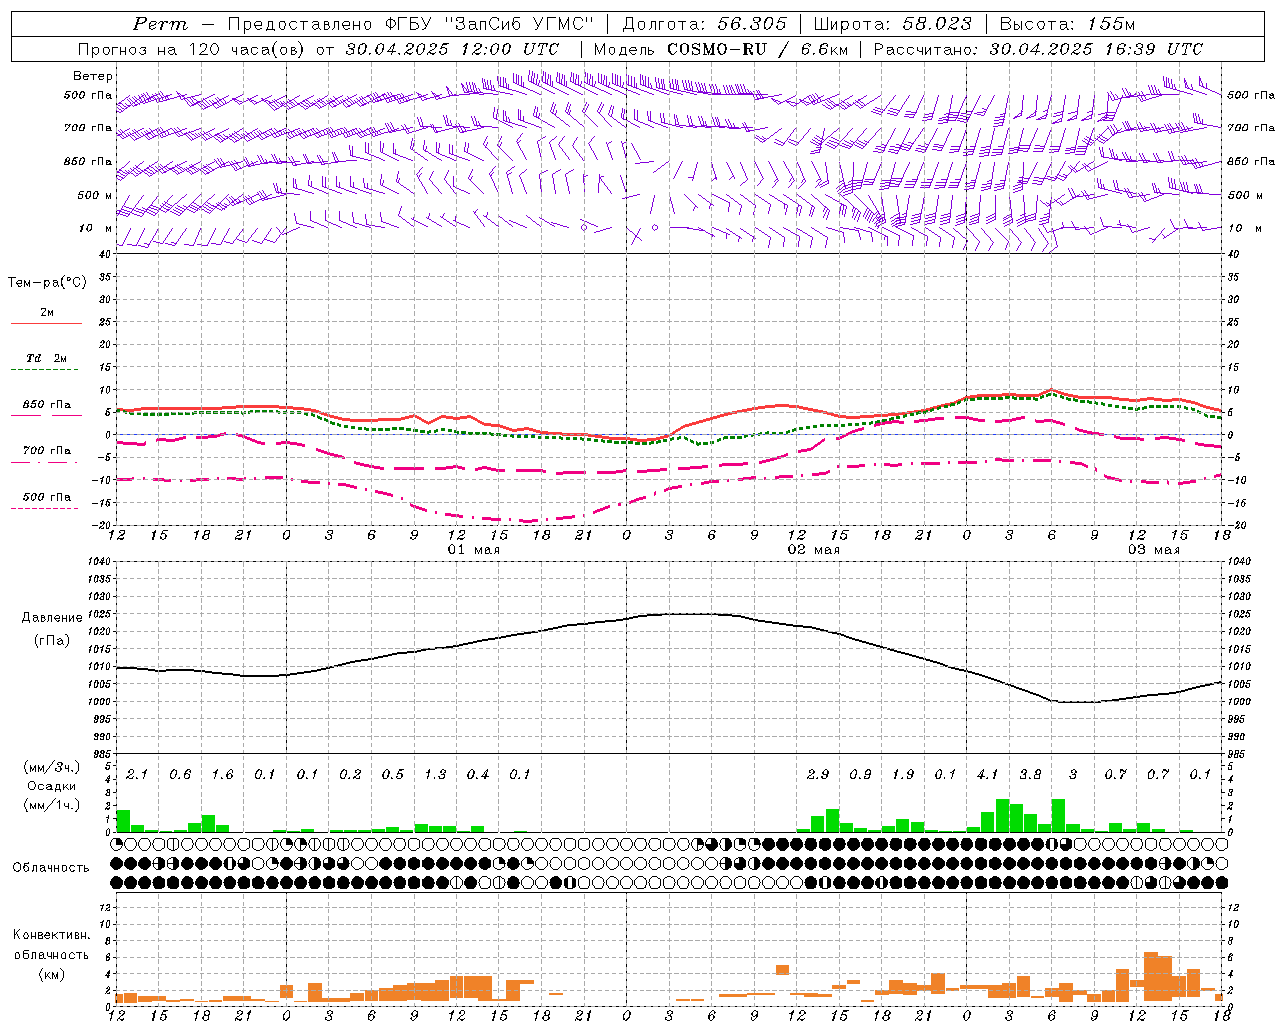Click the '(мм/1ч.)' precipitation unit label

pyautogui.click(x=51, y=805)
